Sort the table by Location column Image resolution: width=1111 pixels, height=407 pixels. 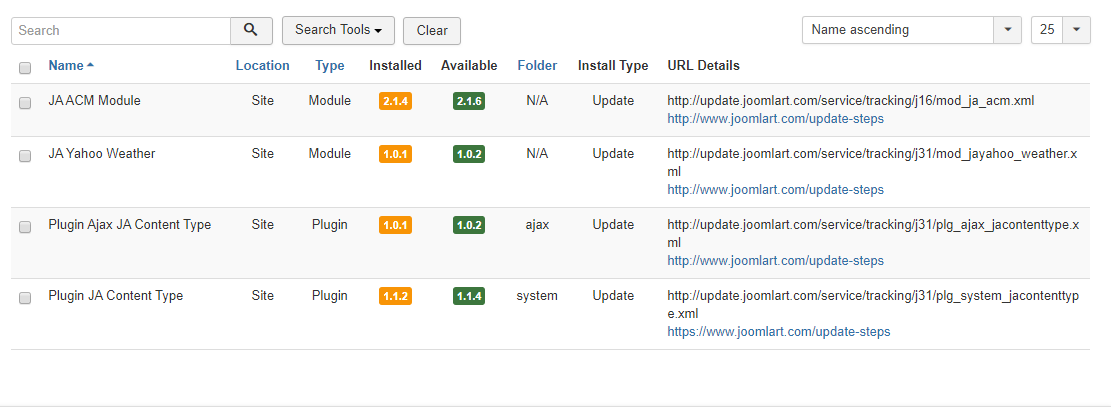tap(262, 65)
